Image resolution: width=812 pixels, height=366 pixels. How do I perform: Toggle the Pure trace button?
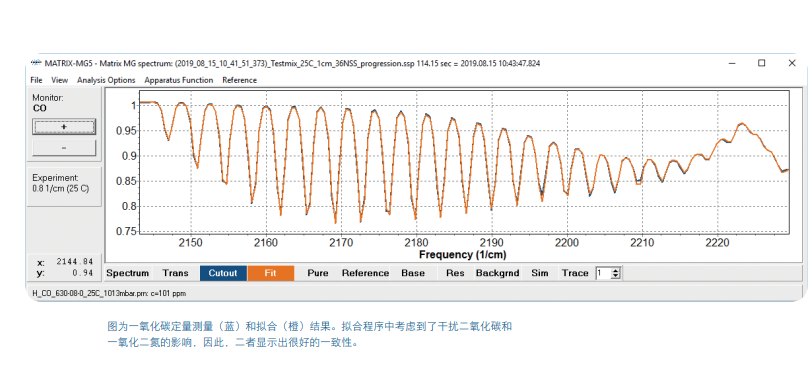tap(317, 273)
